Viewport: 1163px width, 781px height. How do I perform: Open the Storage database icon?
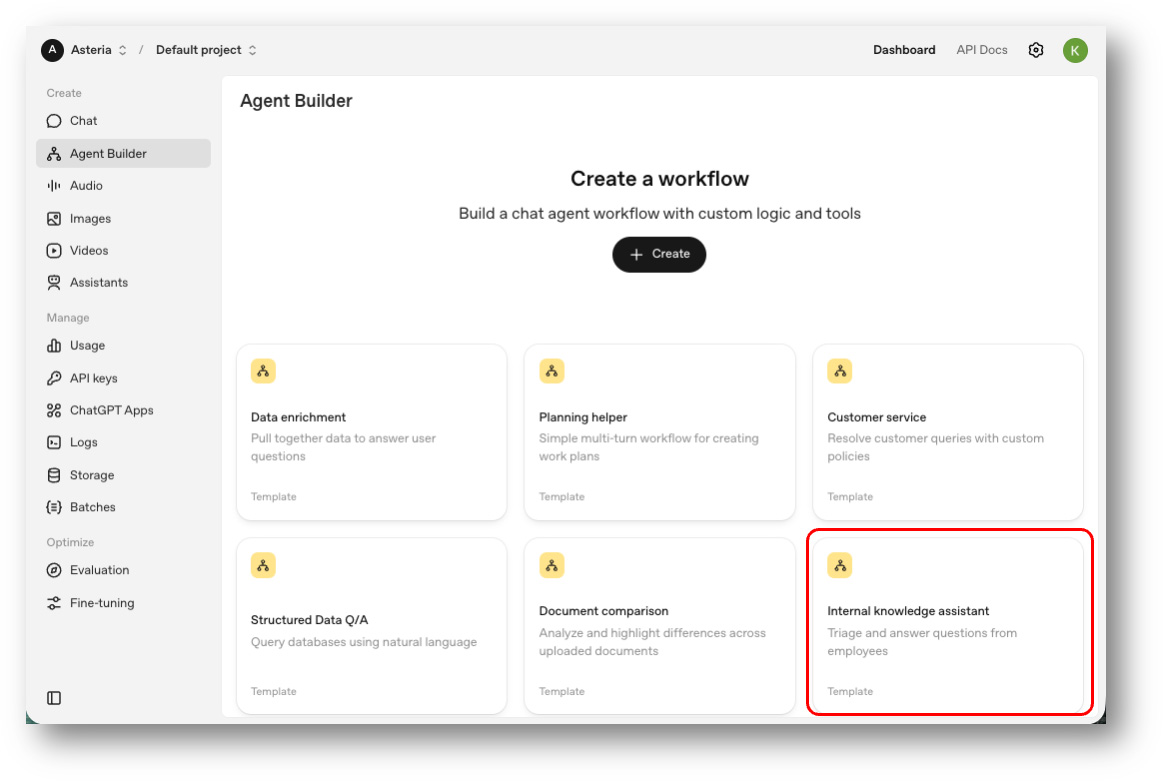pyautogui.click(x=54, y=476)
